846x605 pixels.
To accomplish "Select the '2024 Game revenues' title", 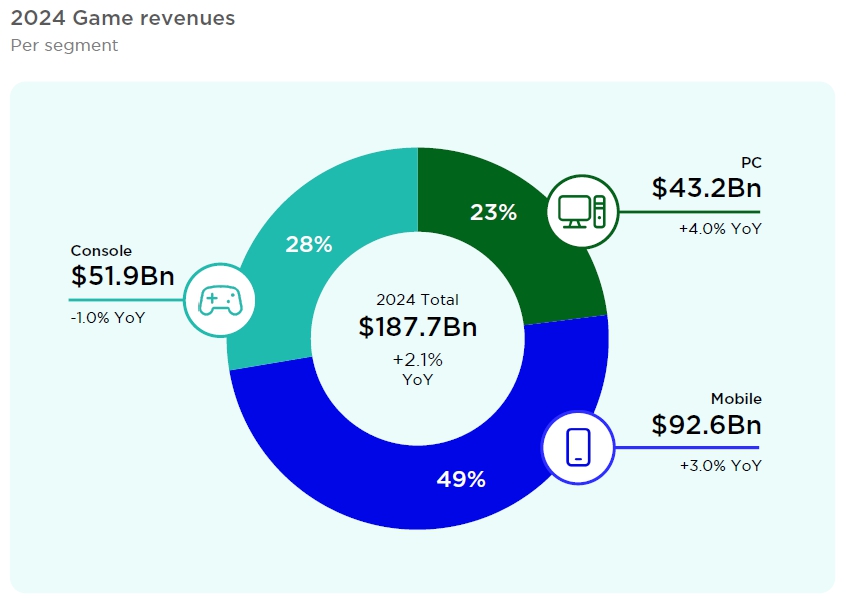I will click(x=123, y=18).
